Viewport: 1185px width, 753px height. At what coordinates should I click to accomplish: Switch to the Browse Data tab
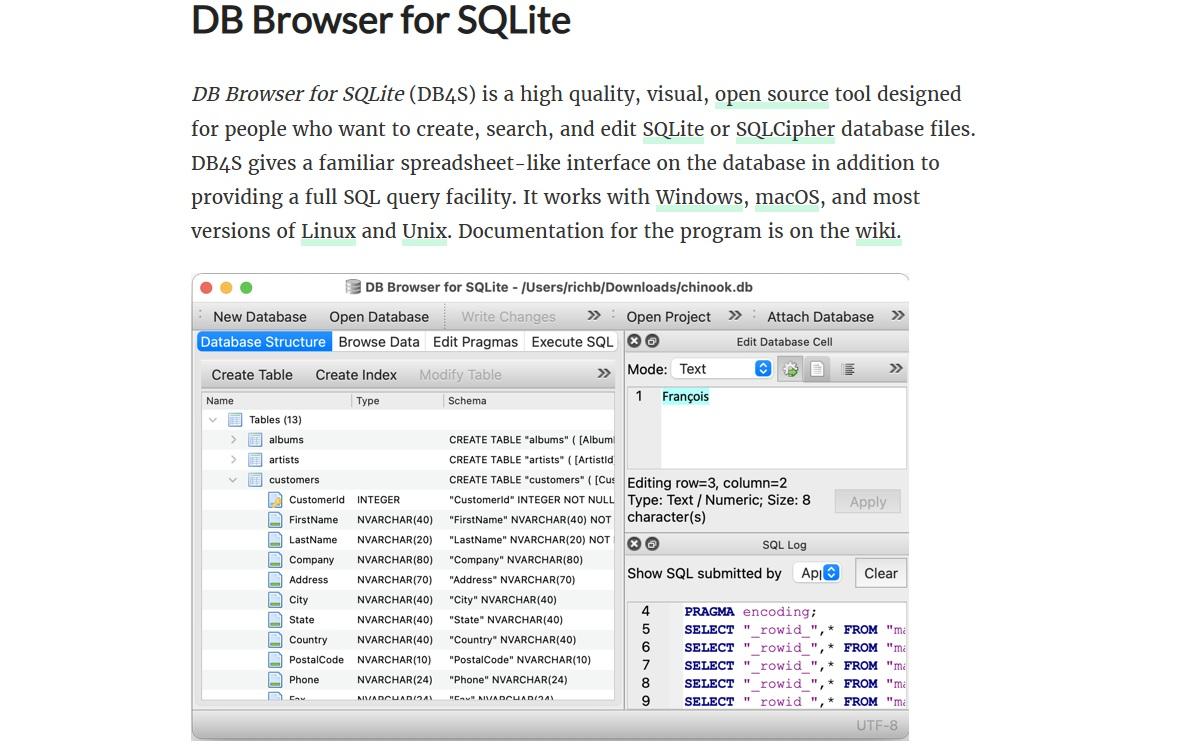pos(379,342)
